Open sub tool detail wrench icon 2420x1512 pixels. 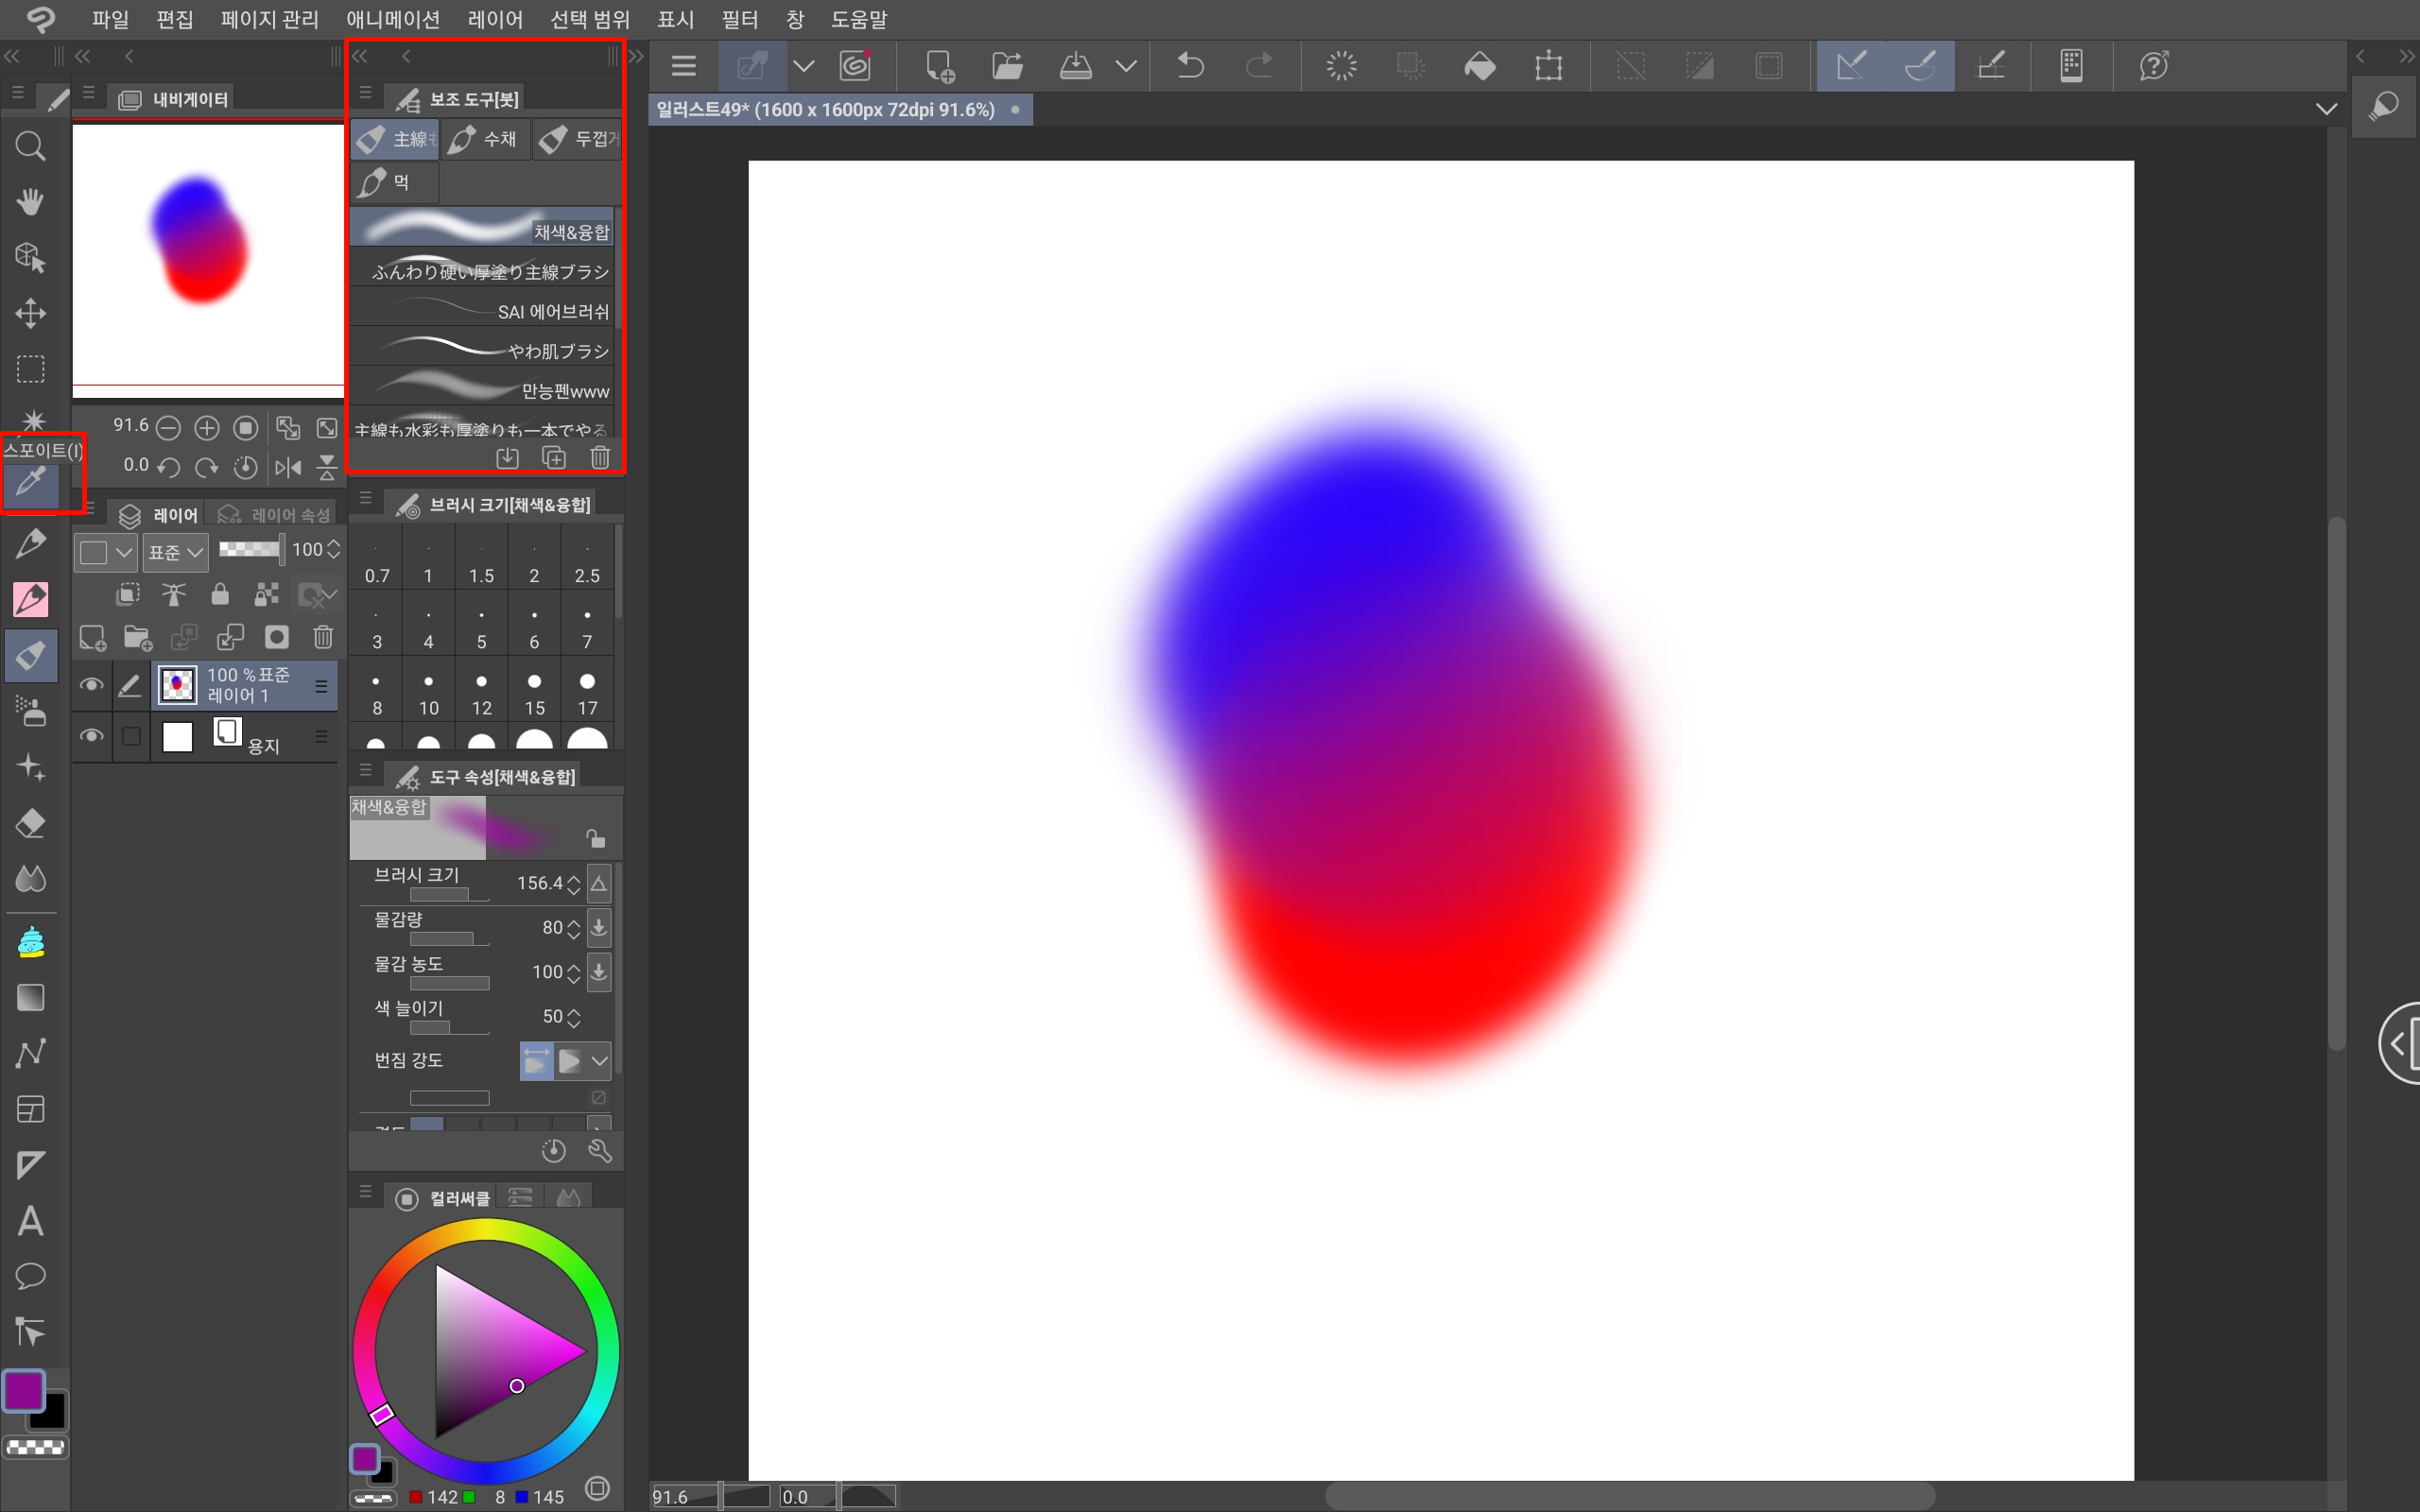point(600,1151)
